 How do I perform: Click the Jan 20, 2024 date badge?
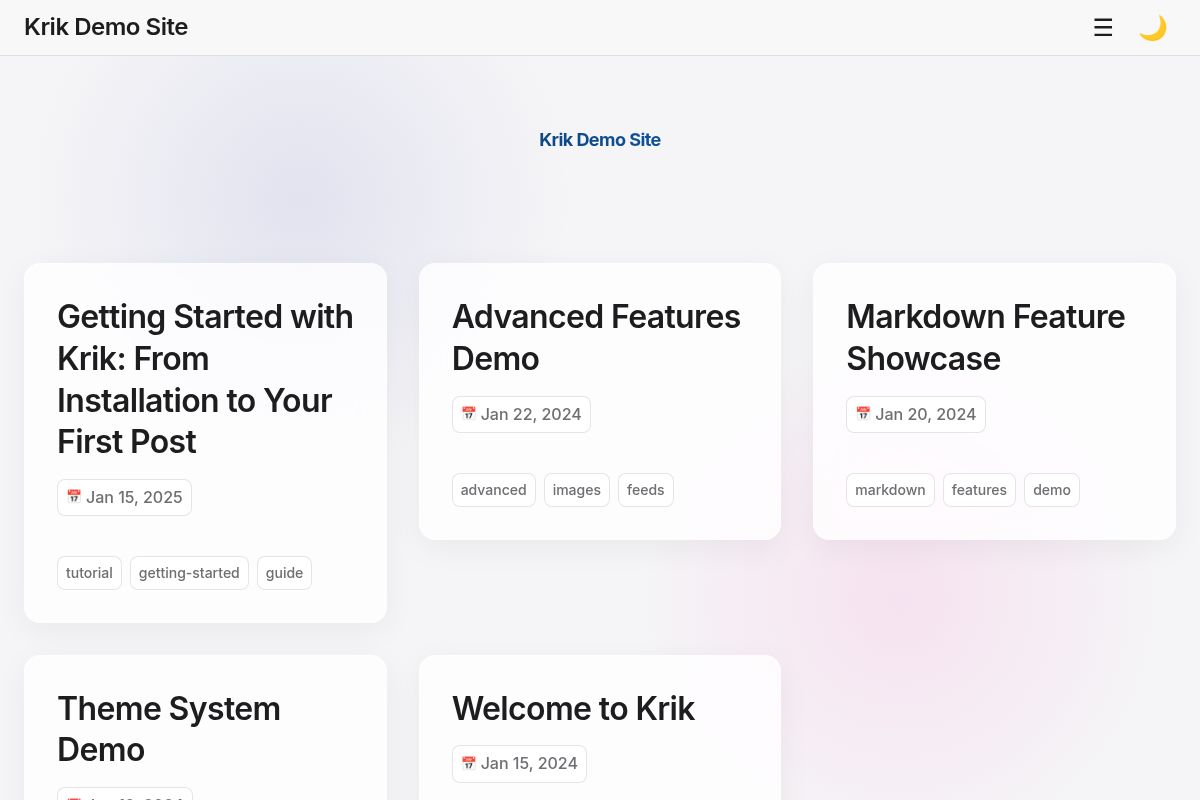pyautogui.click(x=916, y=414)
